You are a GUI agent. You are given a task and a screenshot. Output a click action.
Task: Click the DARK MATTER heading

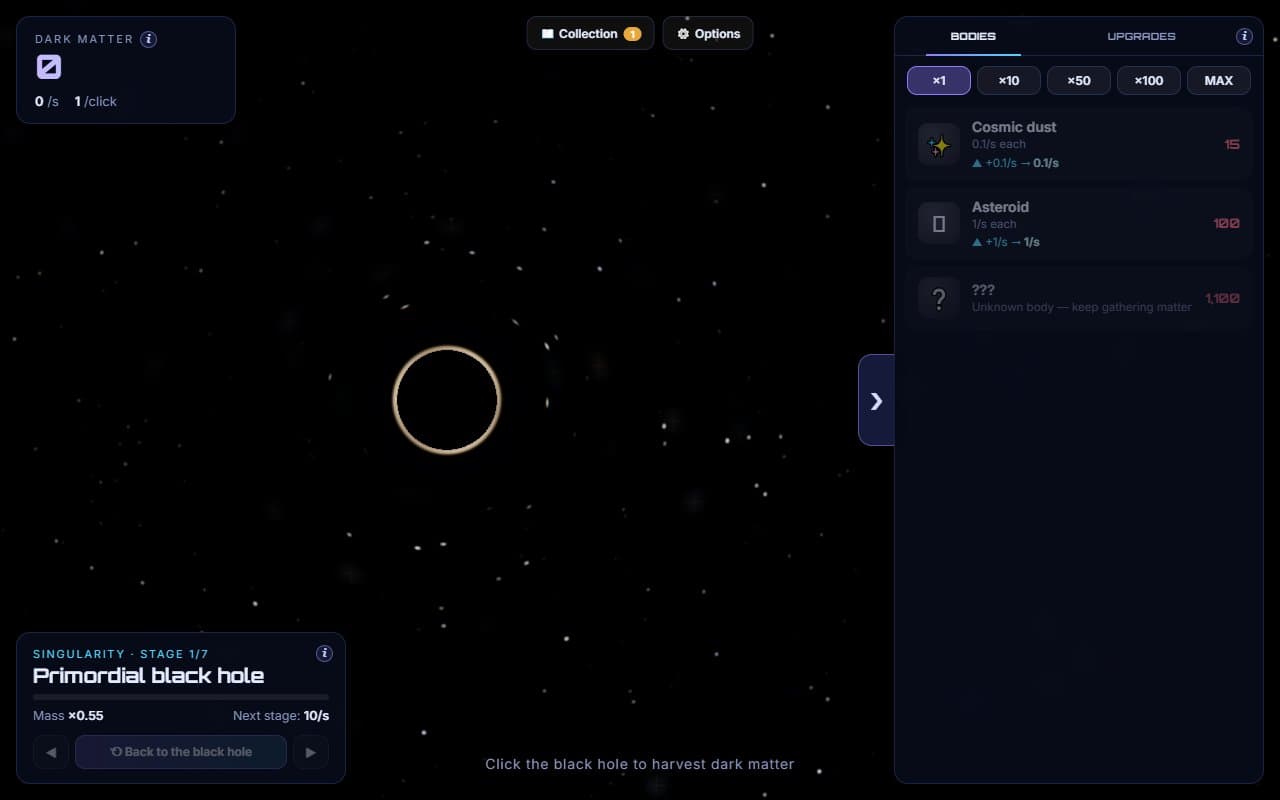click(84, 39)
